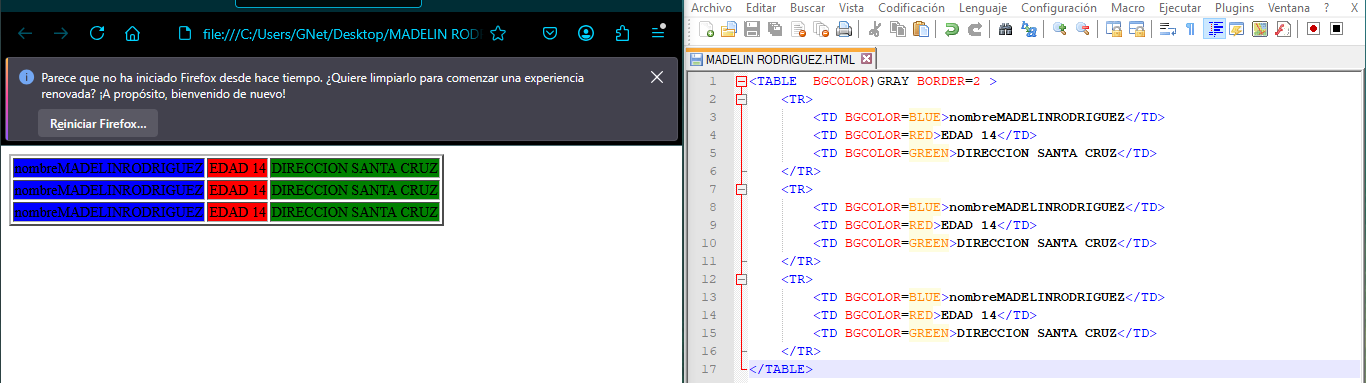Save all open files in Notepad++
The height and width of the screenshot is (383, 1366).
(775, 29)
